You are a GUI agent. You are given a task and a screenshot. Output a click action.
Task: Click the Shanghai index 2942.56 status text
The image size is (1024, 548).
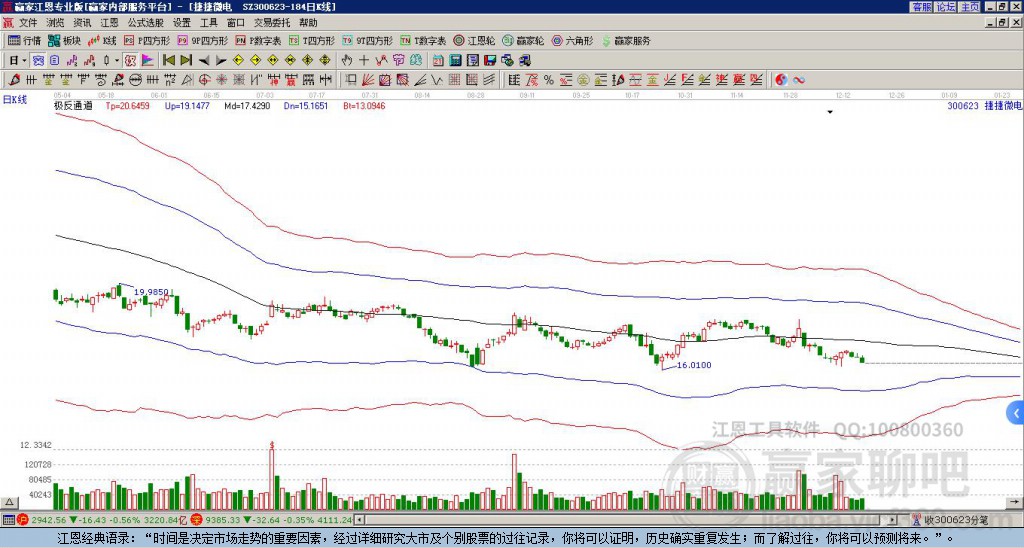[48, 520]
